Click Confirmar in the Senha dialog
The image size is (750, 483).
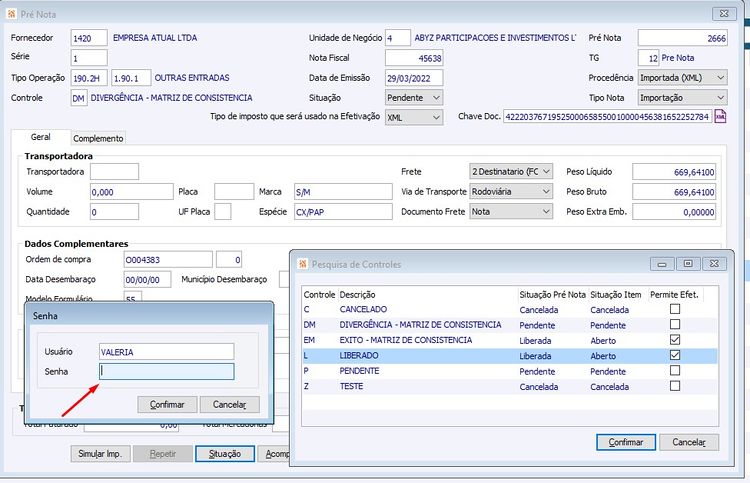pyautogui.click(x=166, y=404)
